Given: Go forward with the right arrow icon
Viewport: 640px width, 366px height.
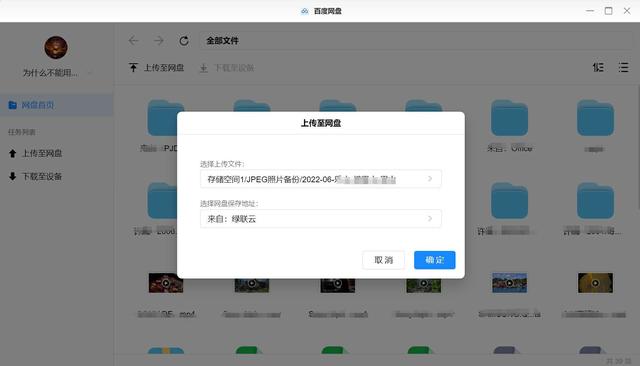Looking at the screenshot, I should click(x=159, y=40).
